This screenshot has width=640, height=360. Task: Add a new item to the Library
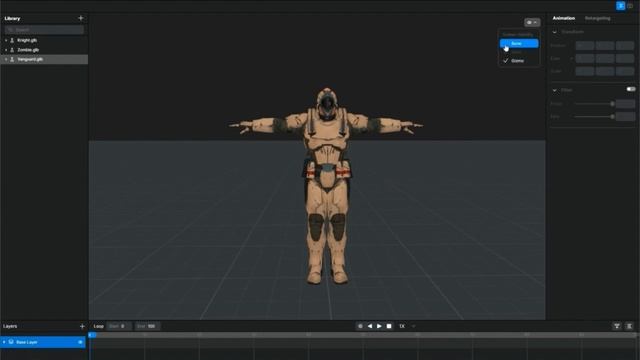pos(80,18)
